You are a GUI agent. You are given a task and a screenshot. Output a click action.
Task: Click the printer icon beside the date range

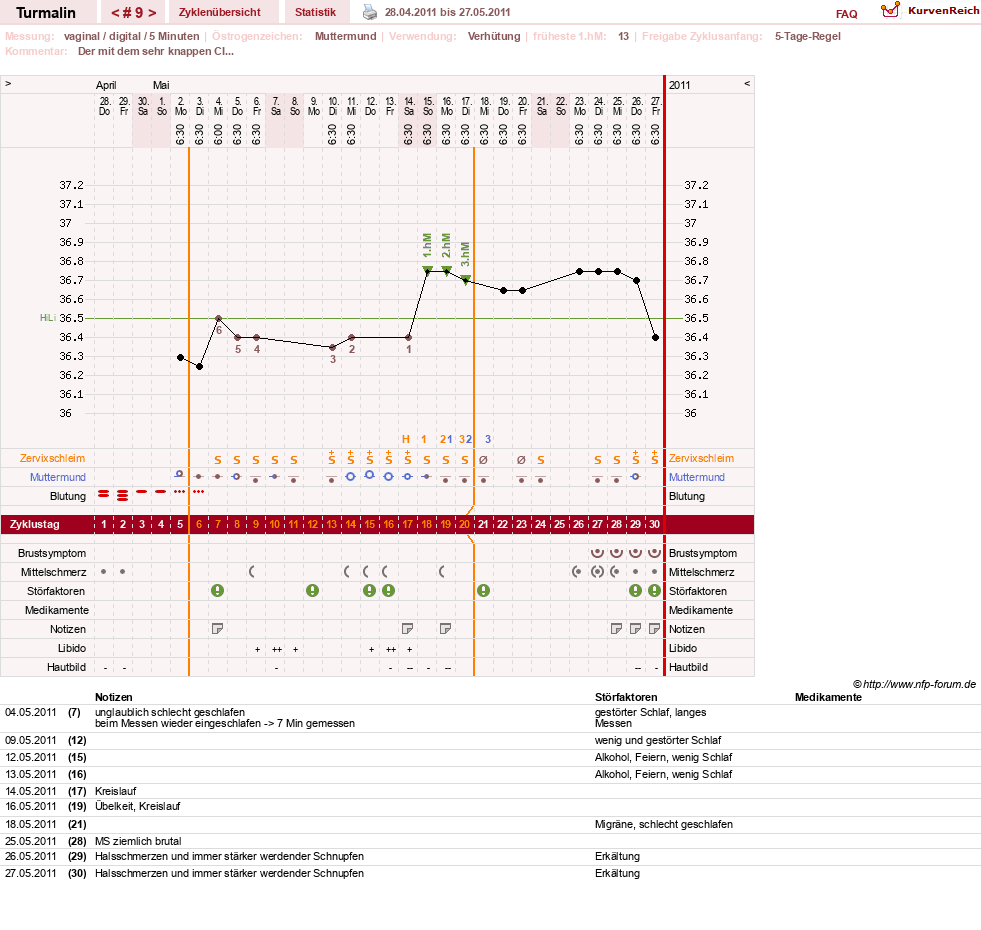(370, 13)
